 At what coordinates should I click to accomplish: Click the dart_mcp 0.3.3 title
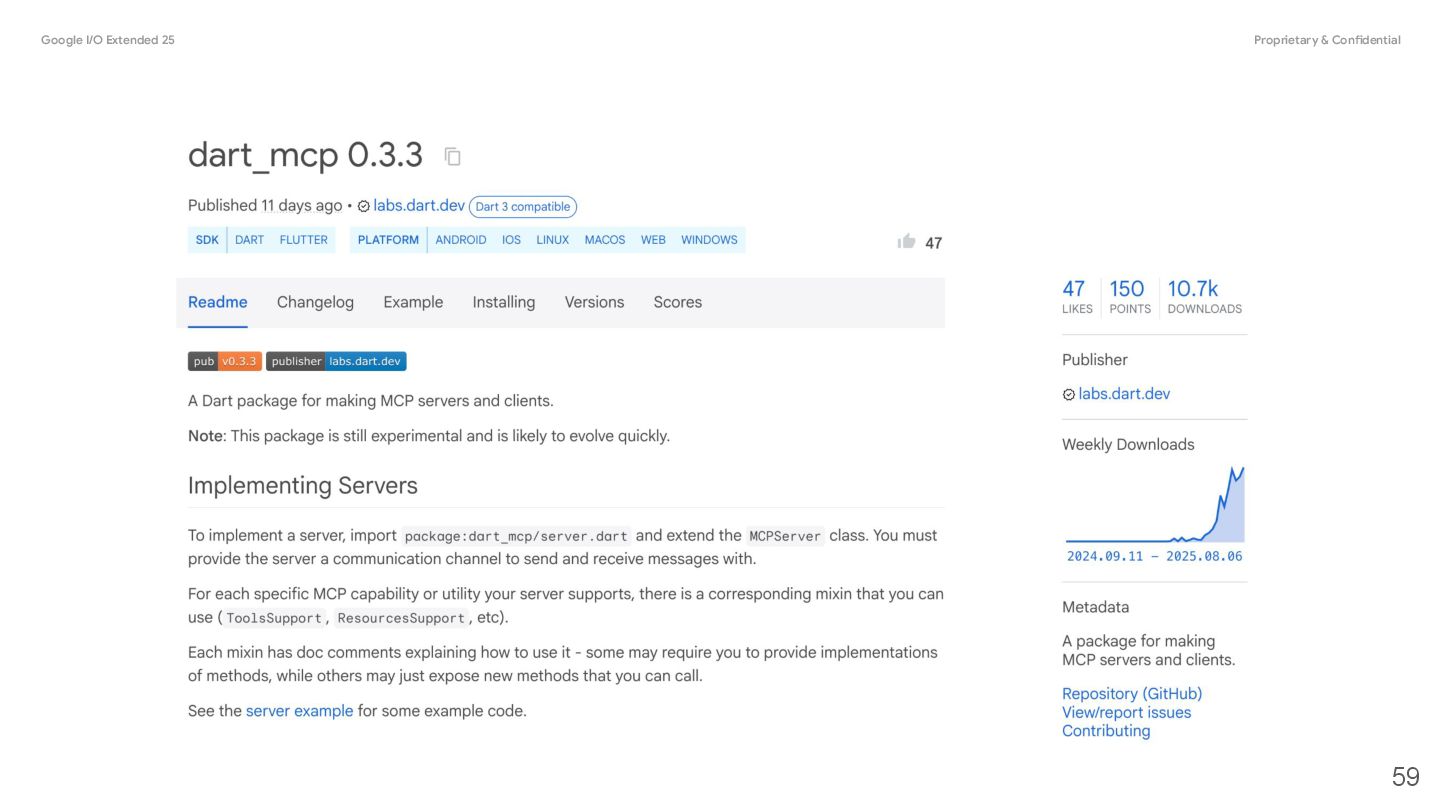coord(305,155)
